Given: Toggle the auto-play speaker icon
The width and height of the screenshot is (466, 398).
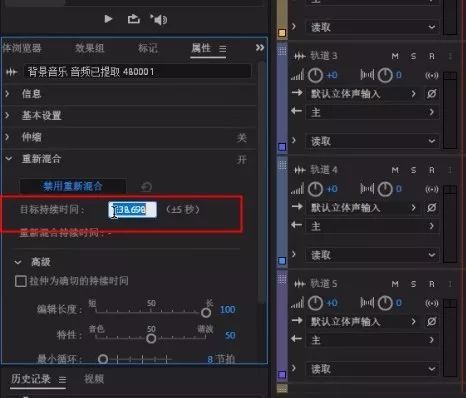Looking at the screenshot, I should pos(159,20).
